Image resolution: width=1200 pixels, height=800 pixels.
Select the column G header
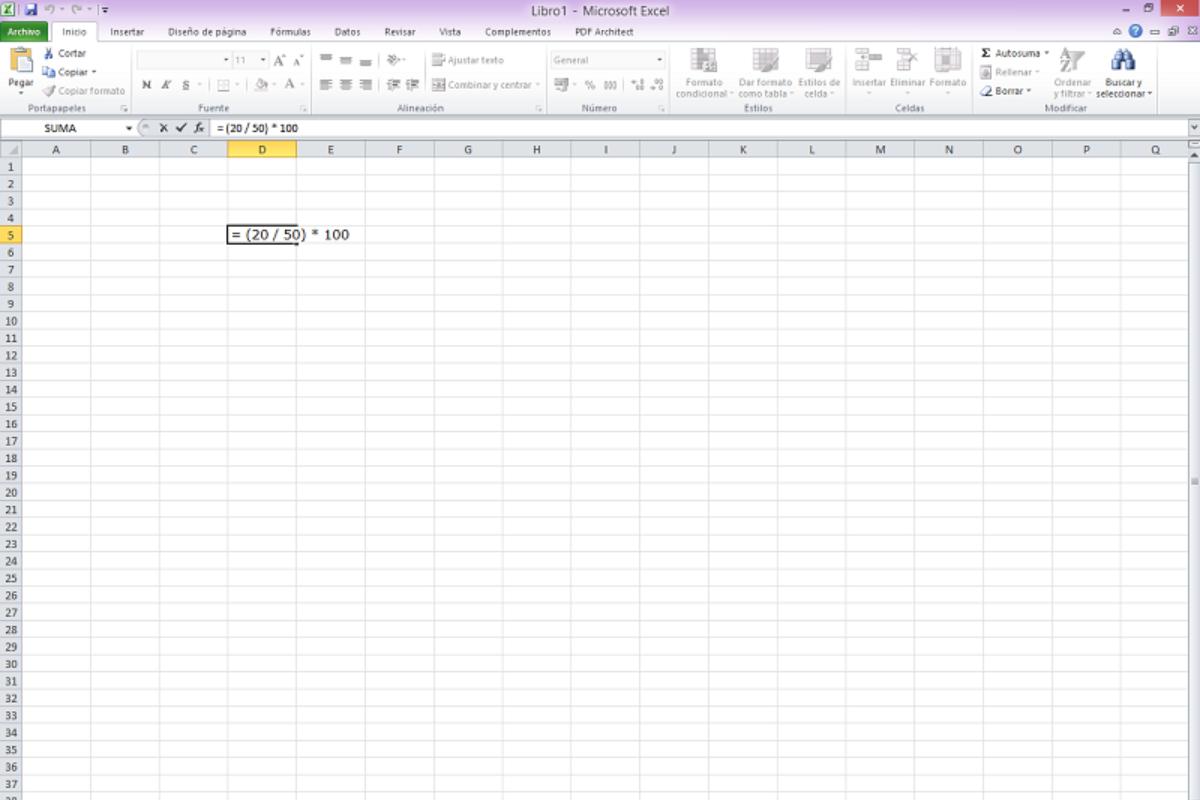(x=467, y=150)
